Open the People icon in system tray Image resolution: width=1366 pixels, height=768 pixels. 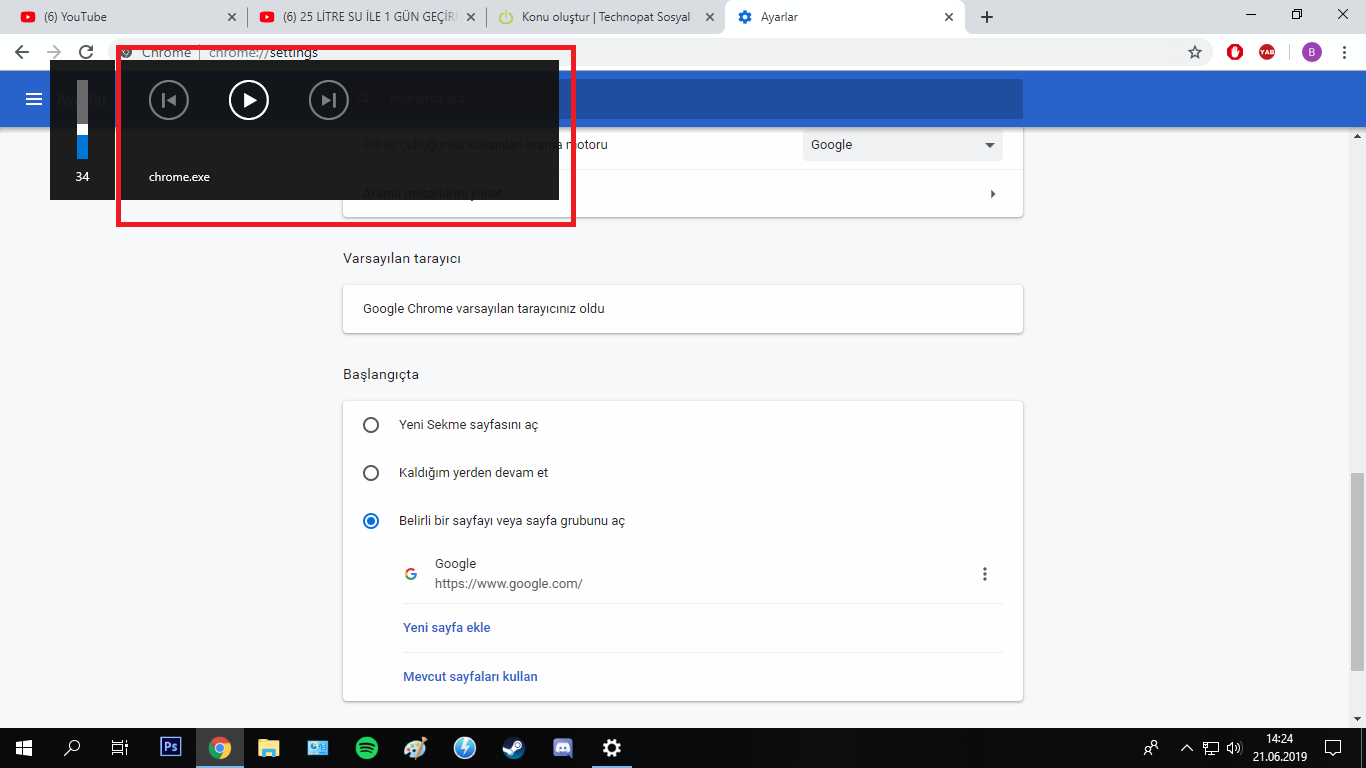pos(1152,748)
